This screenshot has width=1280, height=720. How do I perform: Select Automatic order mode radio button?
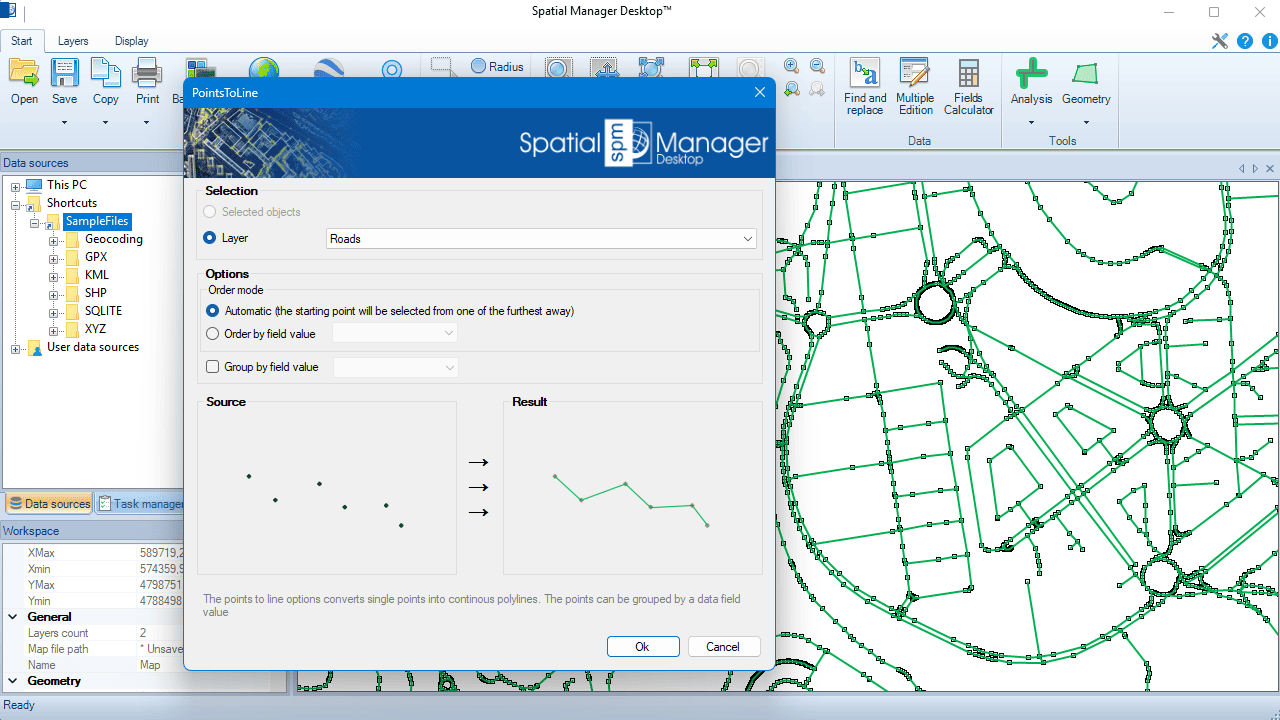pyautogui.click(x=212, y=311)
